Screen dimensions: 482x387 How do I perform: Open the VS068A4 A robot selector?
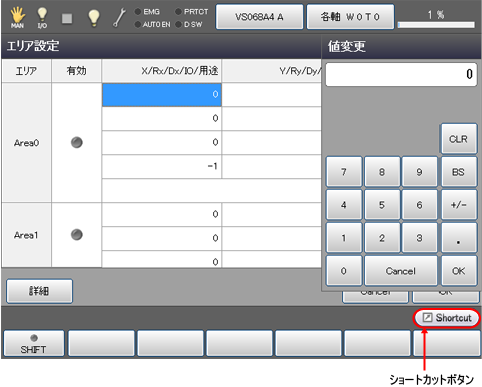click(259, 17)
